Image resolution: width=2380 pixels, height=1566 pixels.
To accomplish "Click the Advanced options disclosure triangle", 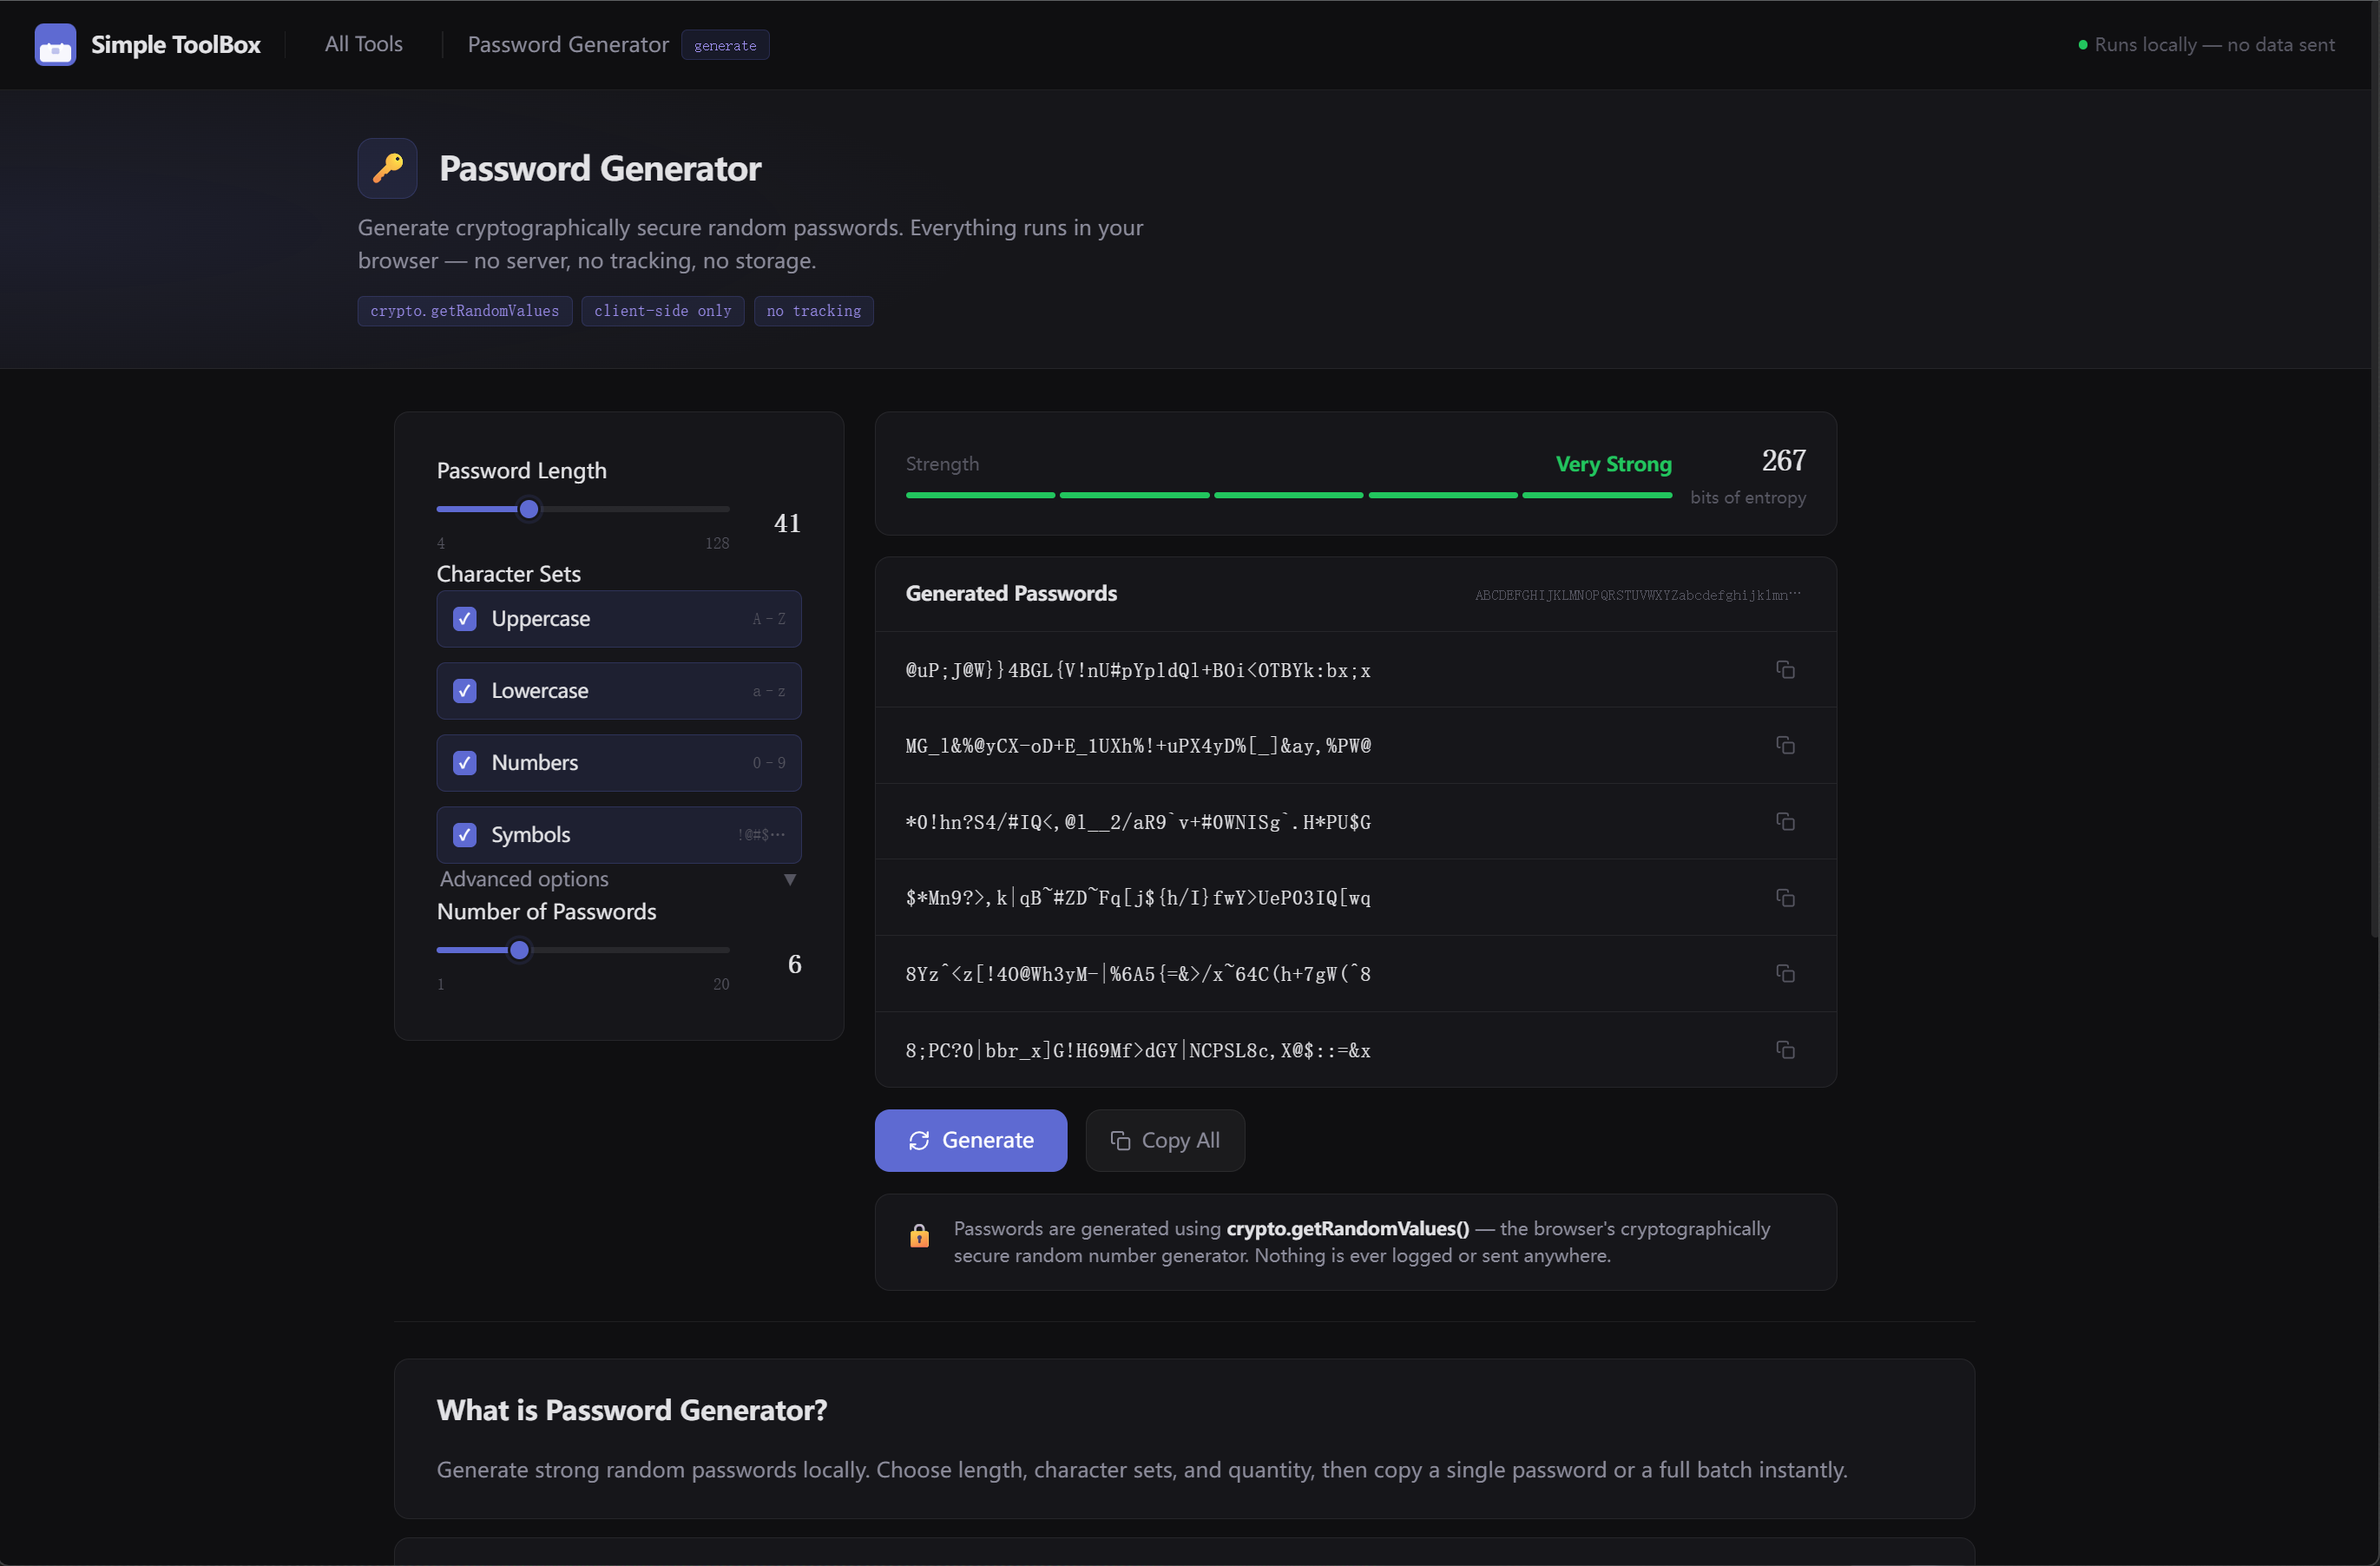I will 790,879.
